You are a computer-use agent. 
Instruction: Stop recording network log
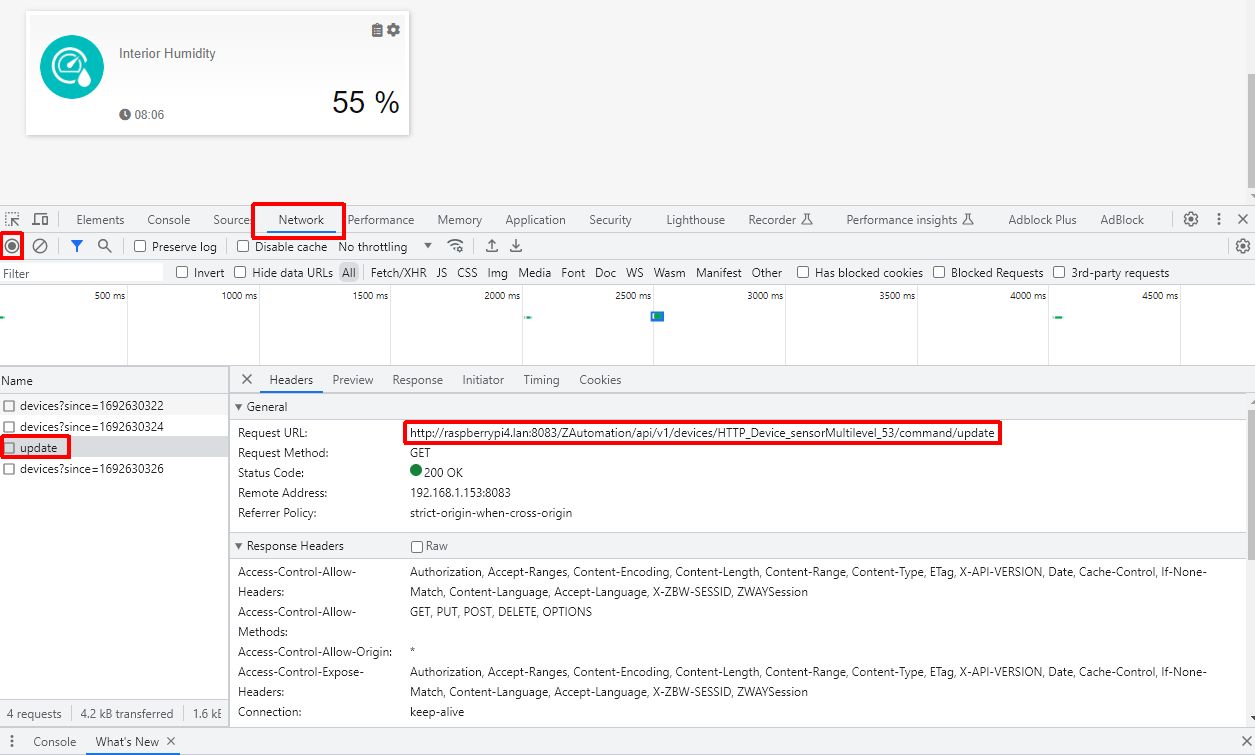12,246
